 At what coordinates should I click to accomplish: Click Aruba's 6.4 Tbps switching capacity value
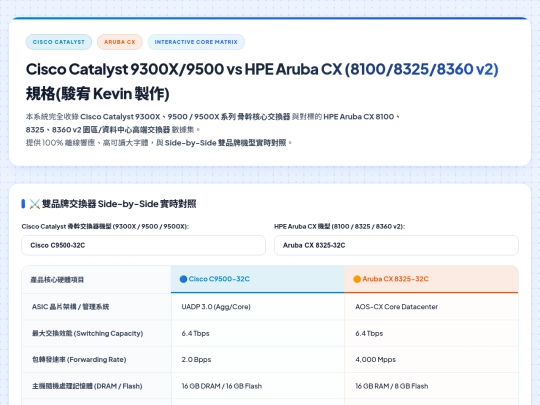click(369, 333)
